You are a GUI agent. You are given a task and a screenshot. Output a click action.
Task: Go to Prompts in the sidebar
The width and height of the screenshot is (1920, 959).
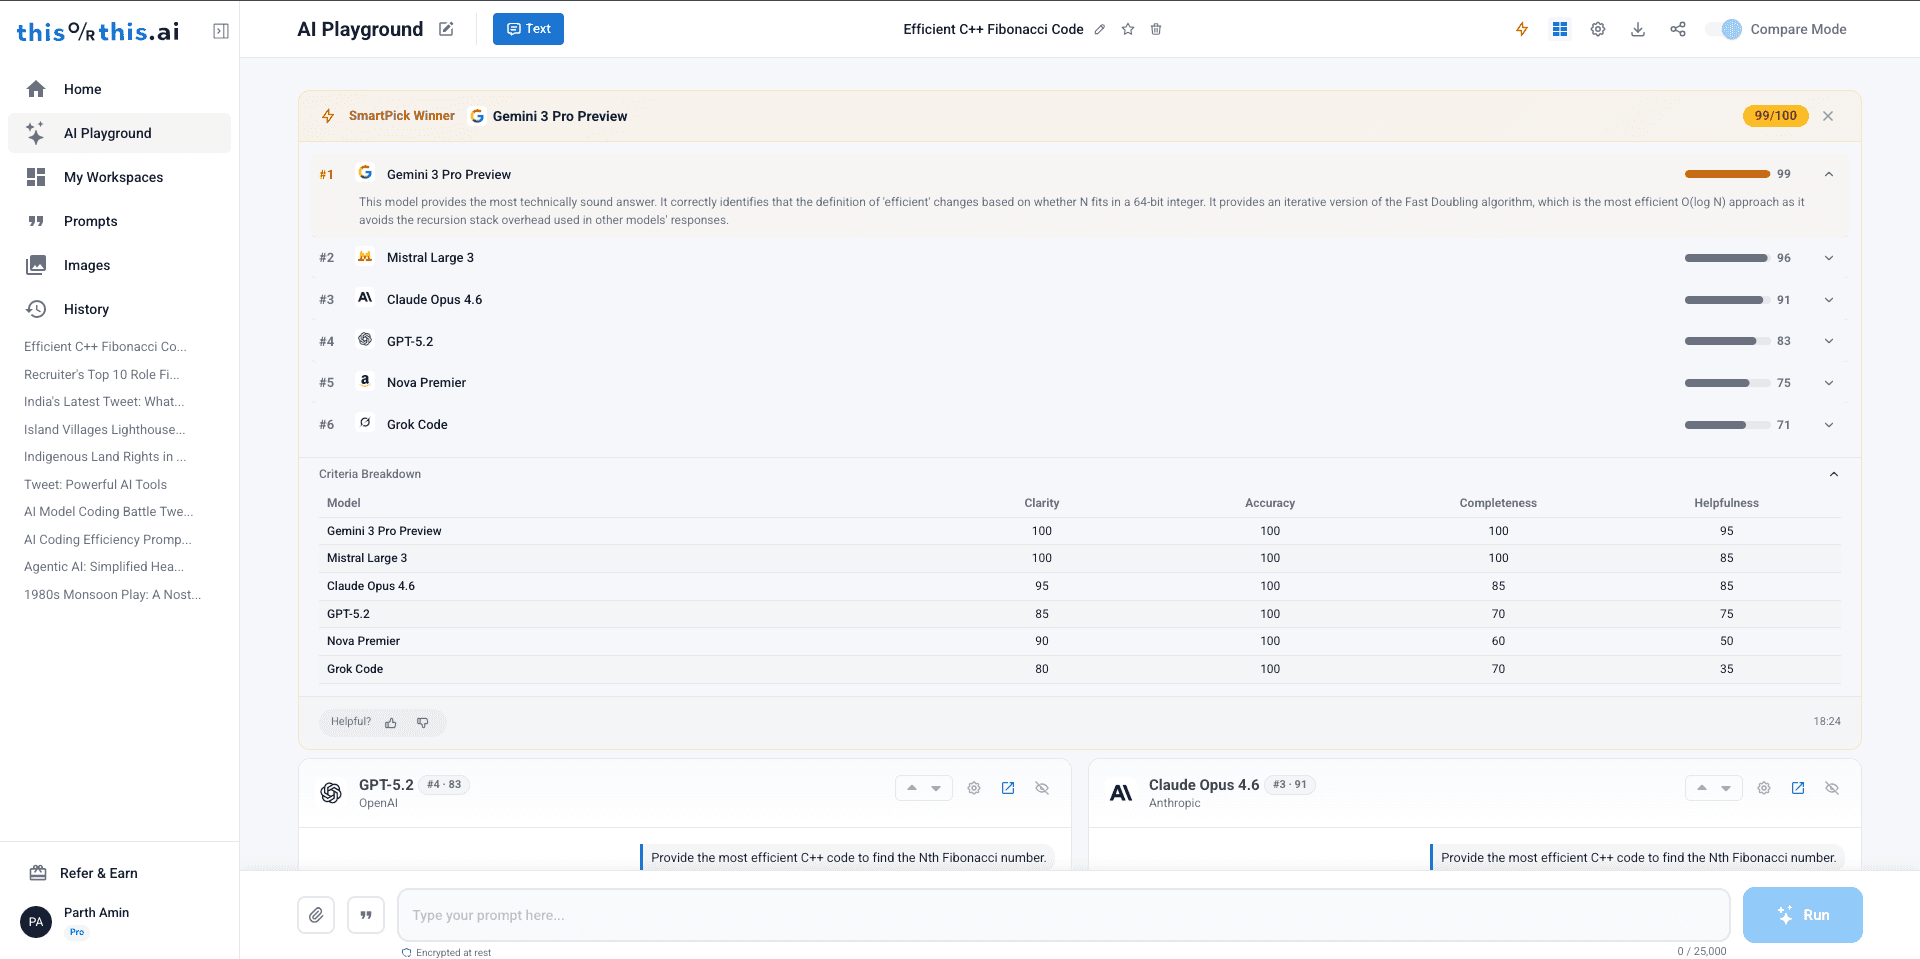coord(90,221)
